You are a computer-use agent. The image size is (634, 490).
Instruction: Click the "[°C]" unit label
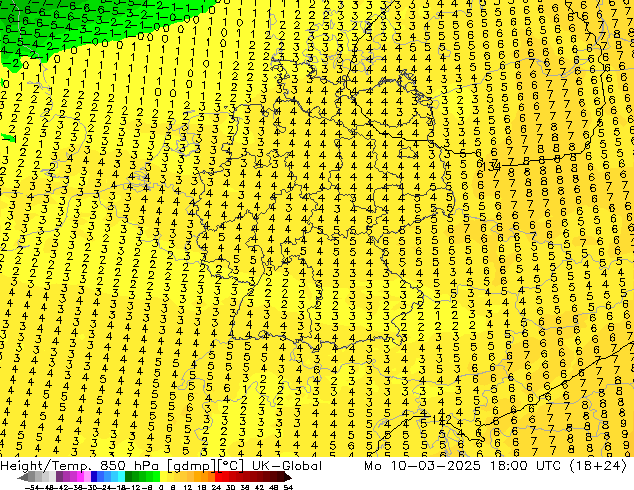point(230,466)
